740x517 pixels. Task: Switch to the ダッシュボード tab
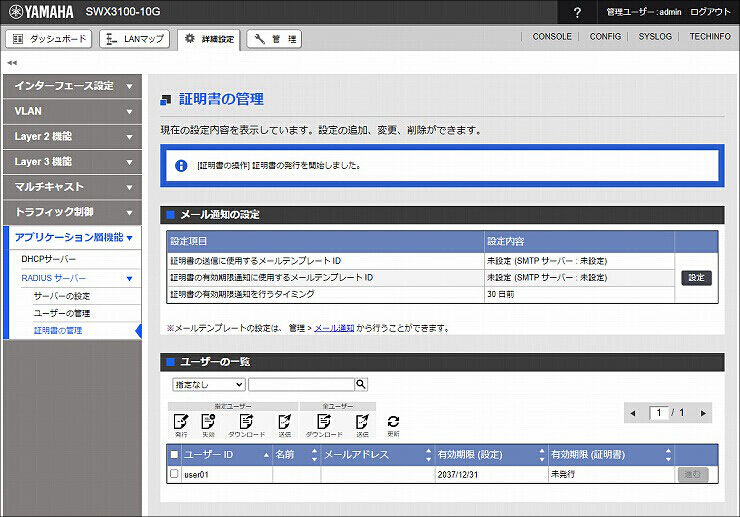pyautogui.click(x=49, y=39)
